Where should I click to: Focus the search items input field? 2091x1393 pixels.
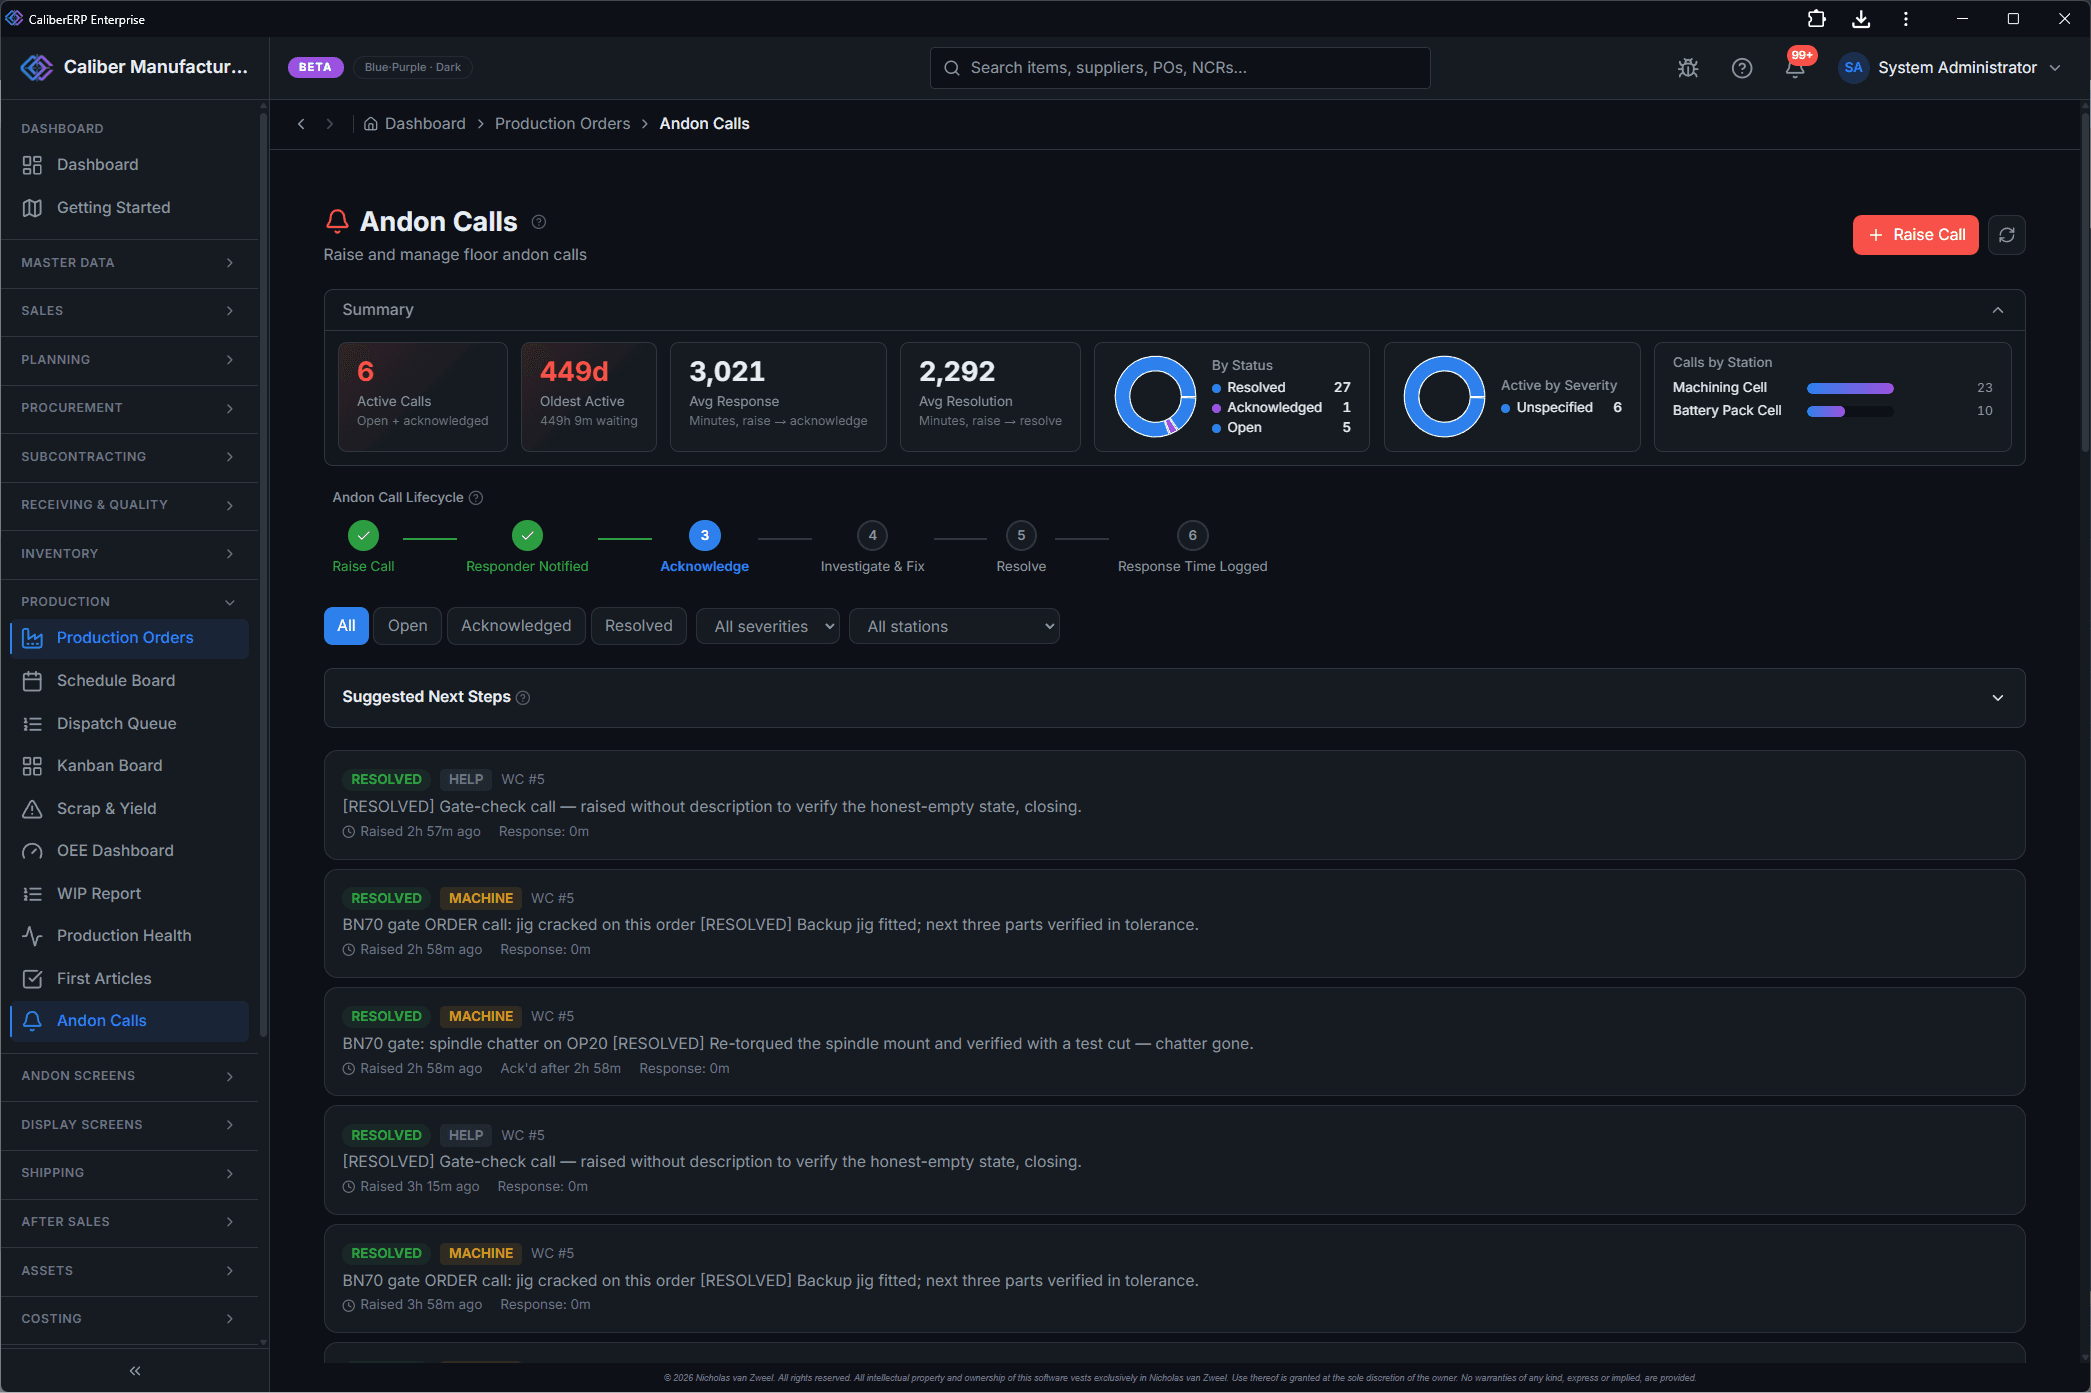pos(1180,68)
